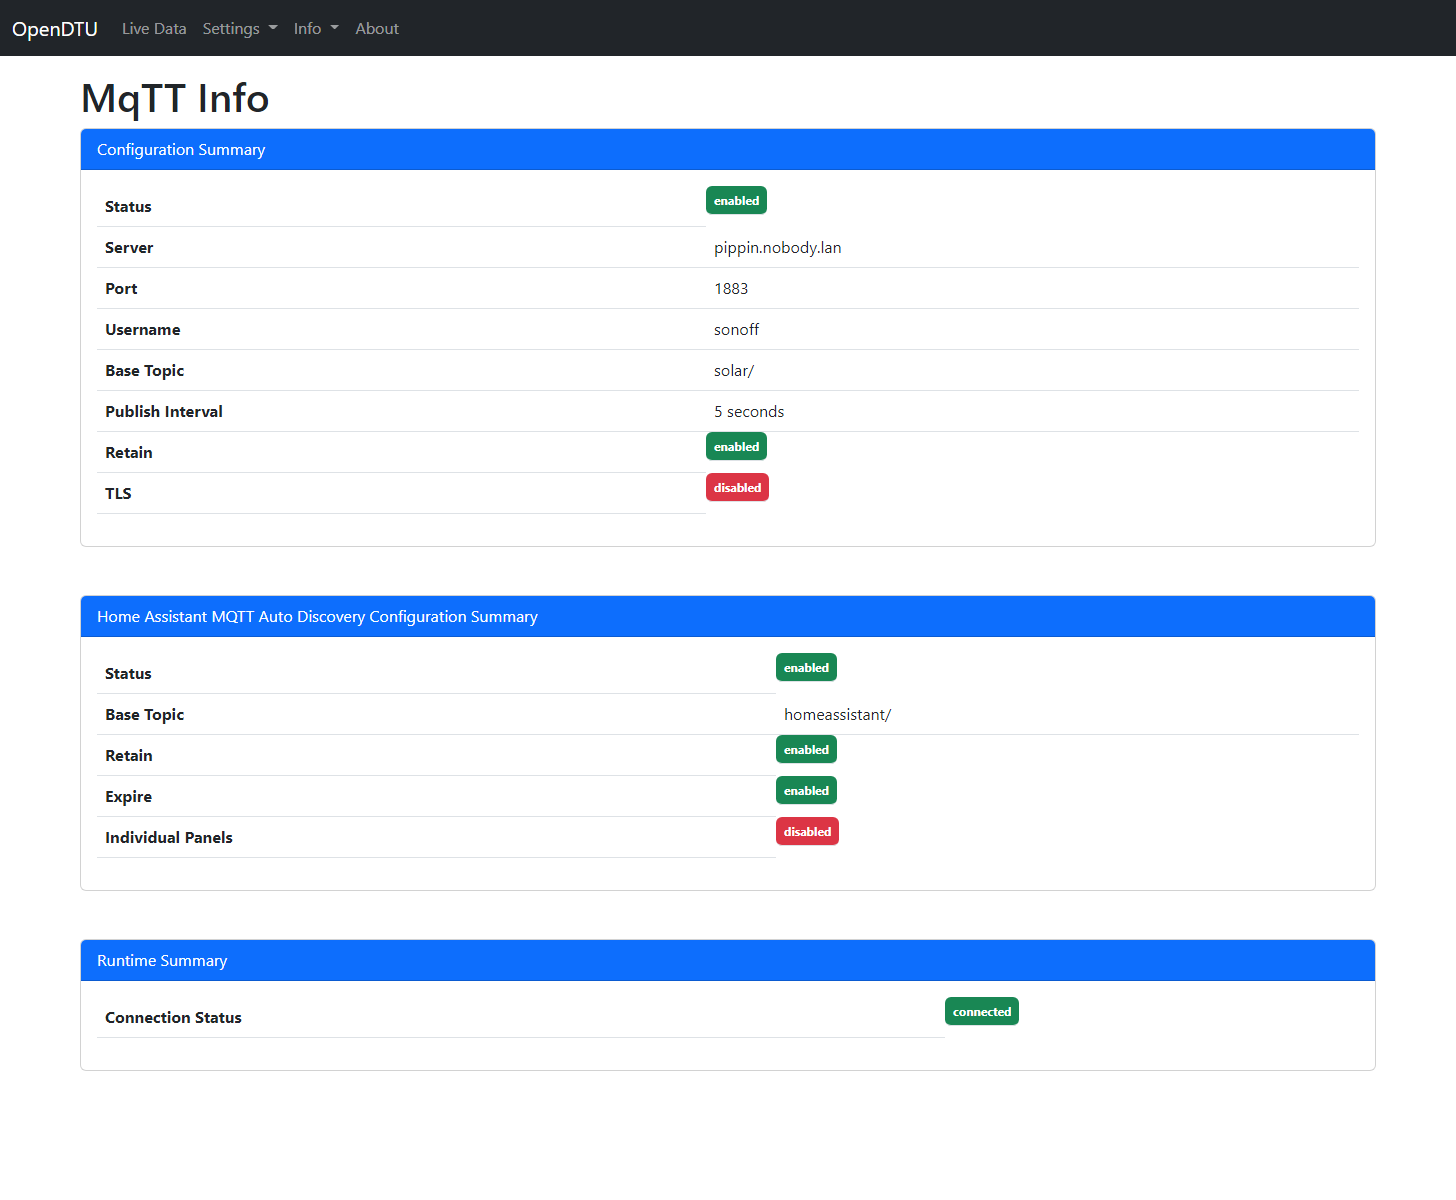Image resolution: width=1456 pixels, height=1200 pixels.
Task: Click the green connected status badge
Action: click(x=981, y=1012)
